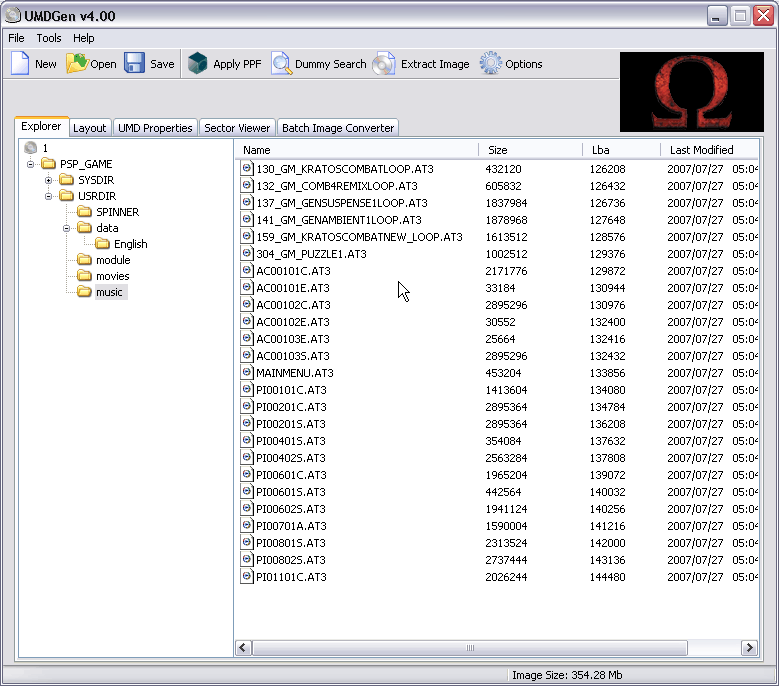This screenshot has width=779, height=686.
Task: Switch to the Batch Image Converter tab
Action: pos(338,128)
